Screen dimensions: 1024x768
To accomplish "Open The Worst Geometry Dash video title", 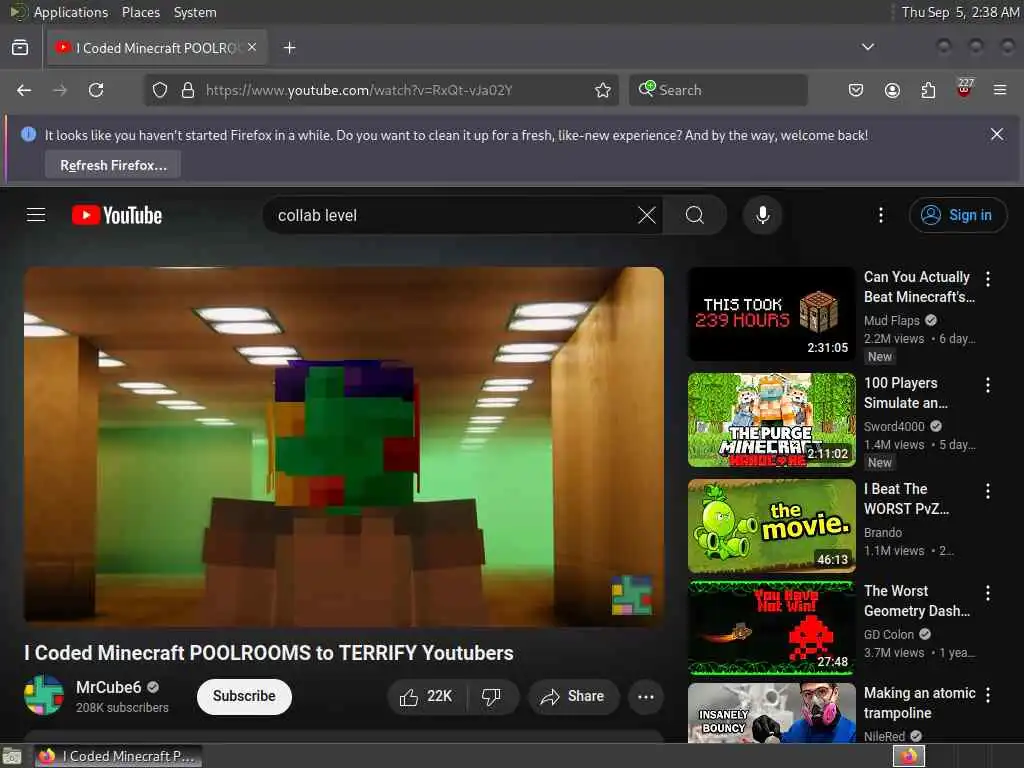I will [917, 600].
